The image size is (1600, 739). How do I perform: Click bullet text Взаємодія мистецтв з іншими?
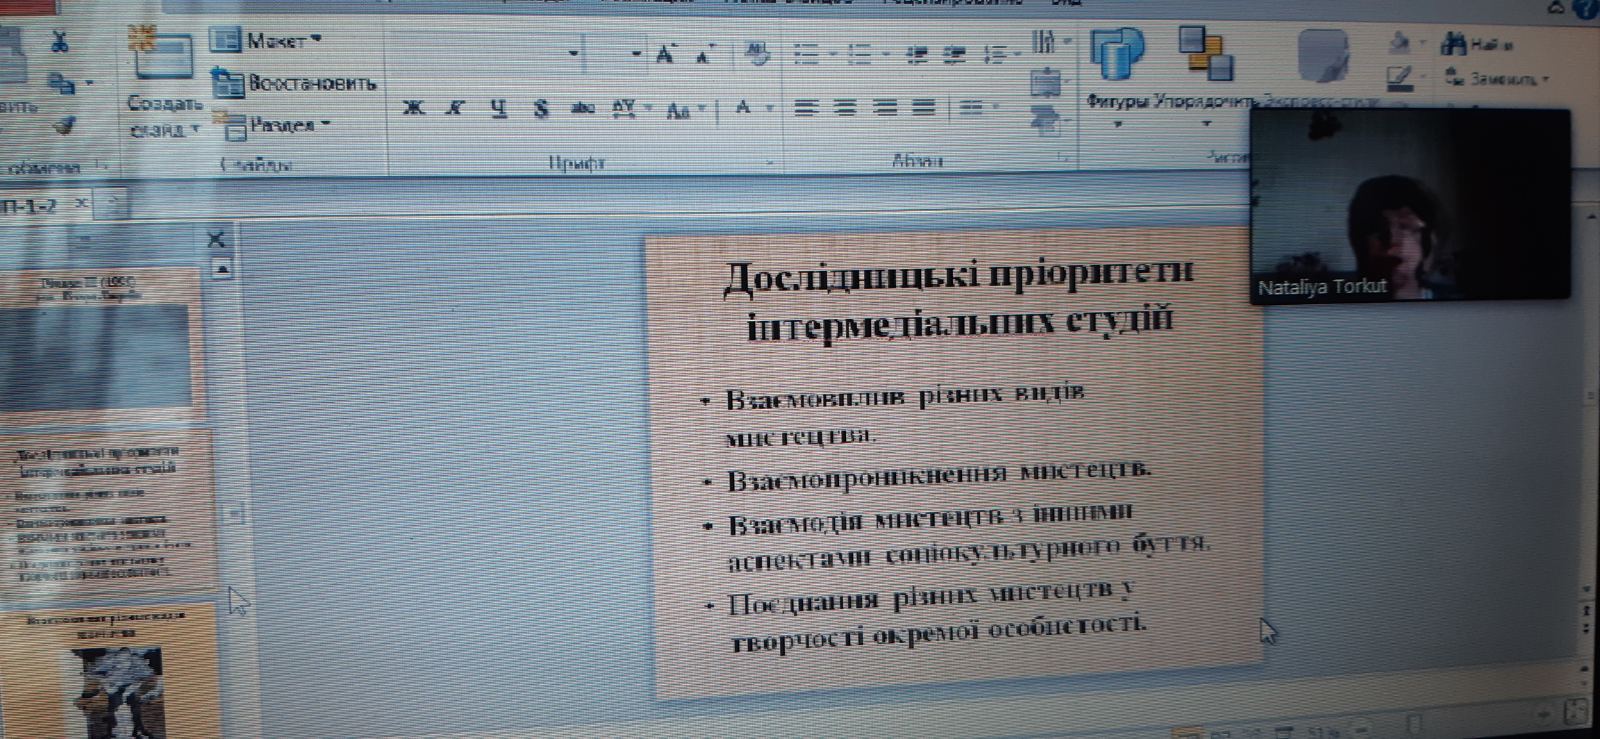tap(931, 520)
